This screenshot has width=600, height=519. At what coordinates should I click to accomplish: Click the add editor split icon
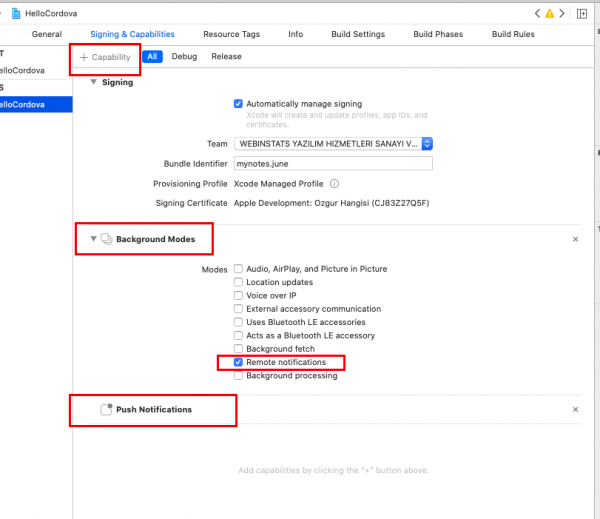pyautogui.click(x=582, y=14)
